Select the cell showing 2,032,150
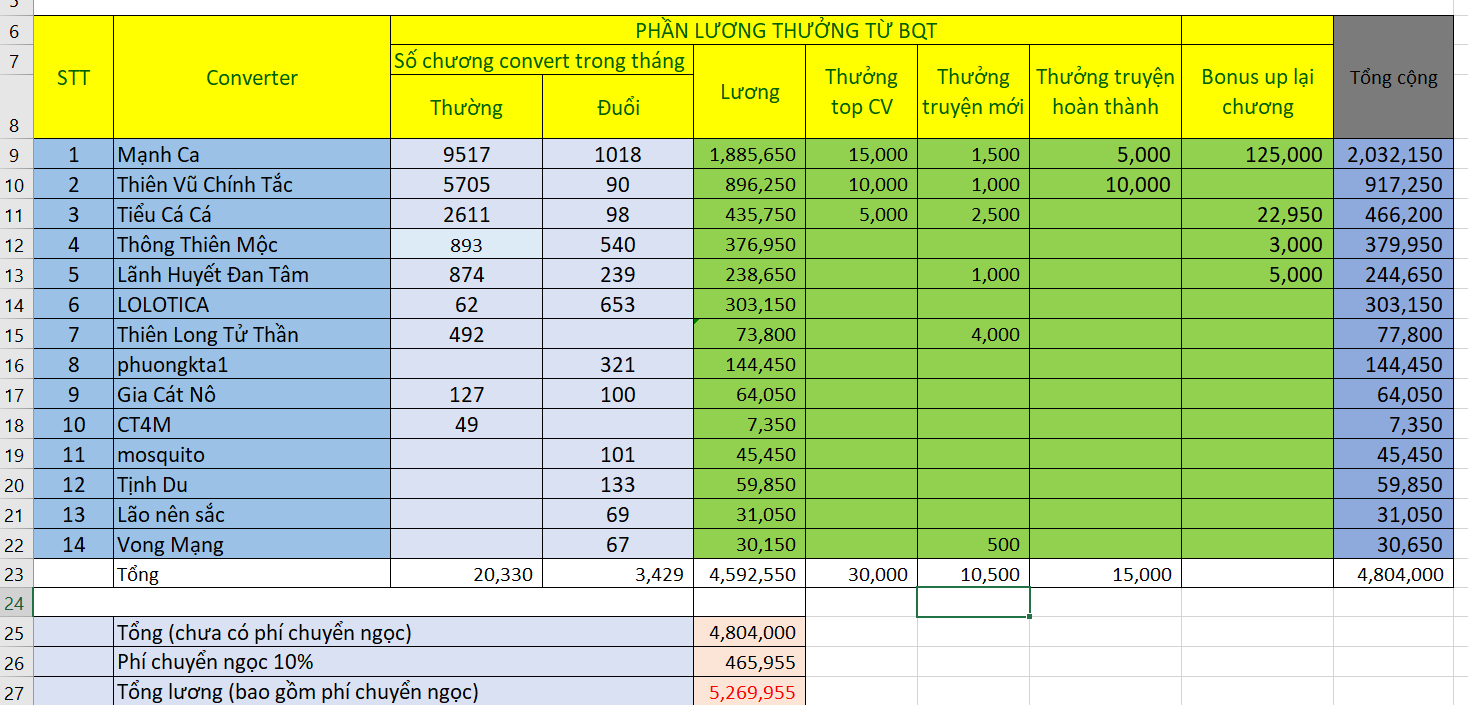The height and width of the screenshot is (705, 1468). tap(1393, 154)
